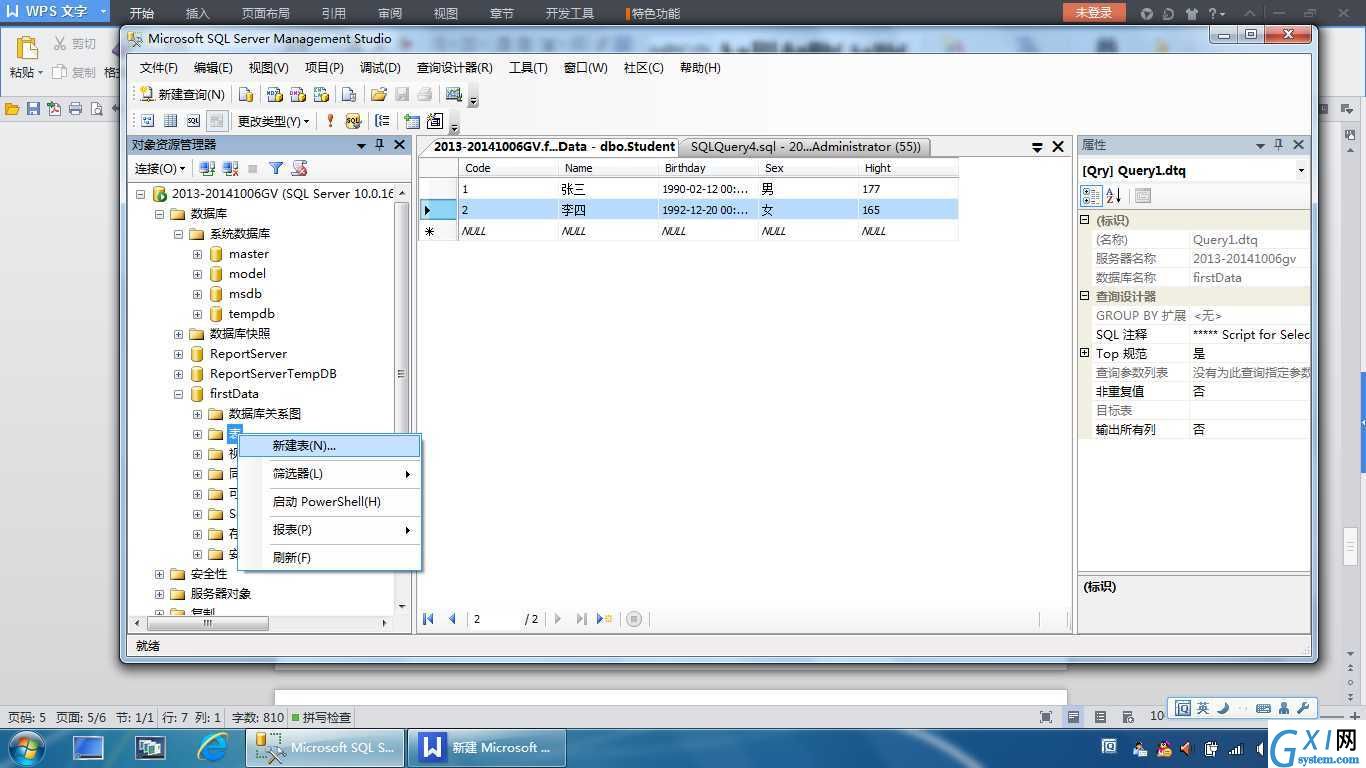Viewport: 1366px width, 768px height.
Task: Pin the 对象资源管理器 panel
Action: (x=379, y=145)
